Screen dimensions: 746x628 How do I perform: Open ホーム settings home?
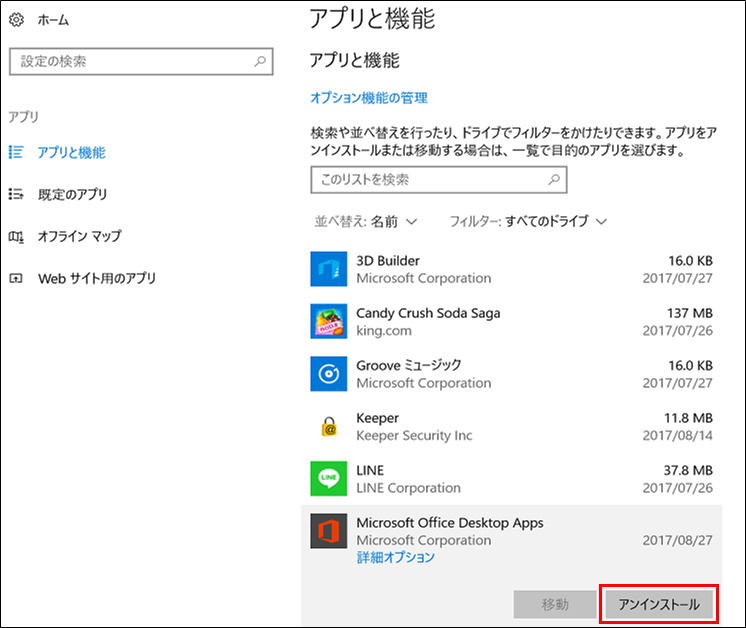pyautogui.click(x=53, y=20)
